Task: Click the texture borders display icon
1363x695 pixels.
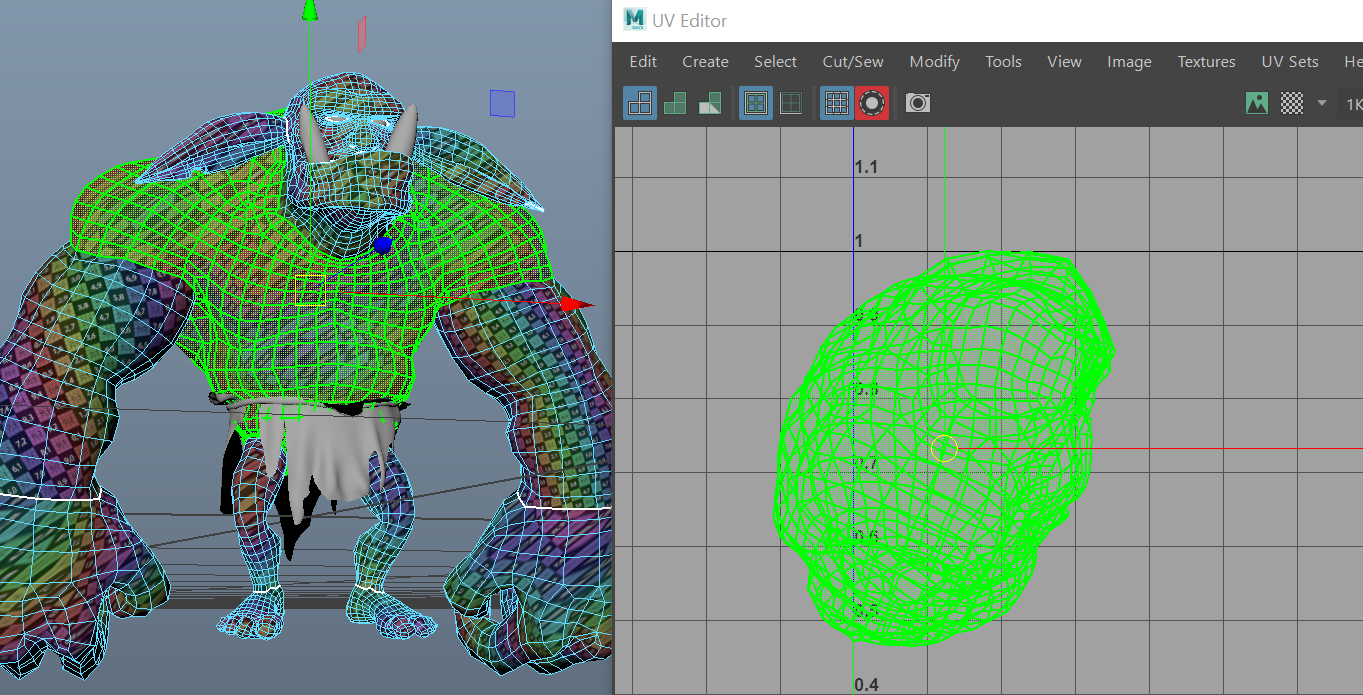Action: pyautogui.click(x=756, y=103)
